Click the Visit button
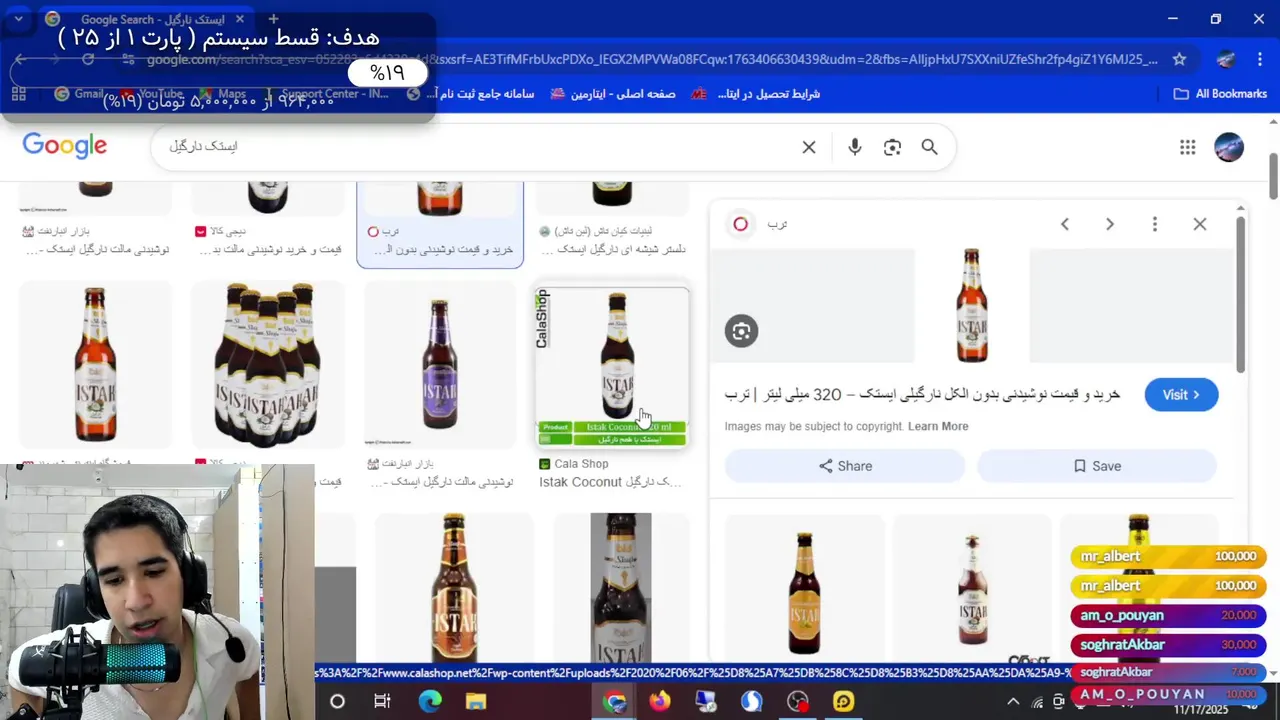The height and width of the screenshot is (720, 1280). pyautogui.click(x=1181, y=395)
